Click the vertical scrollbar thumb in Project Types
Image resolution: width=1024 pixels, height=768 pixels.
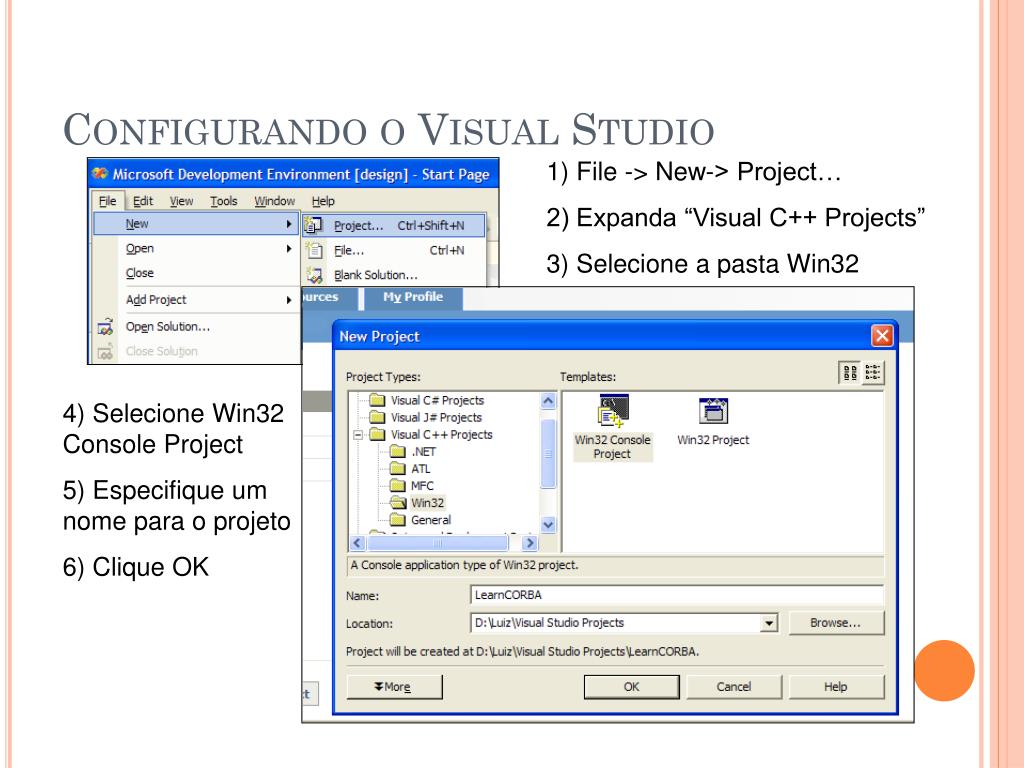click(549, 454)
